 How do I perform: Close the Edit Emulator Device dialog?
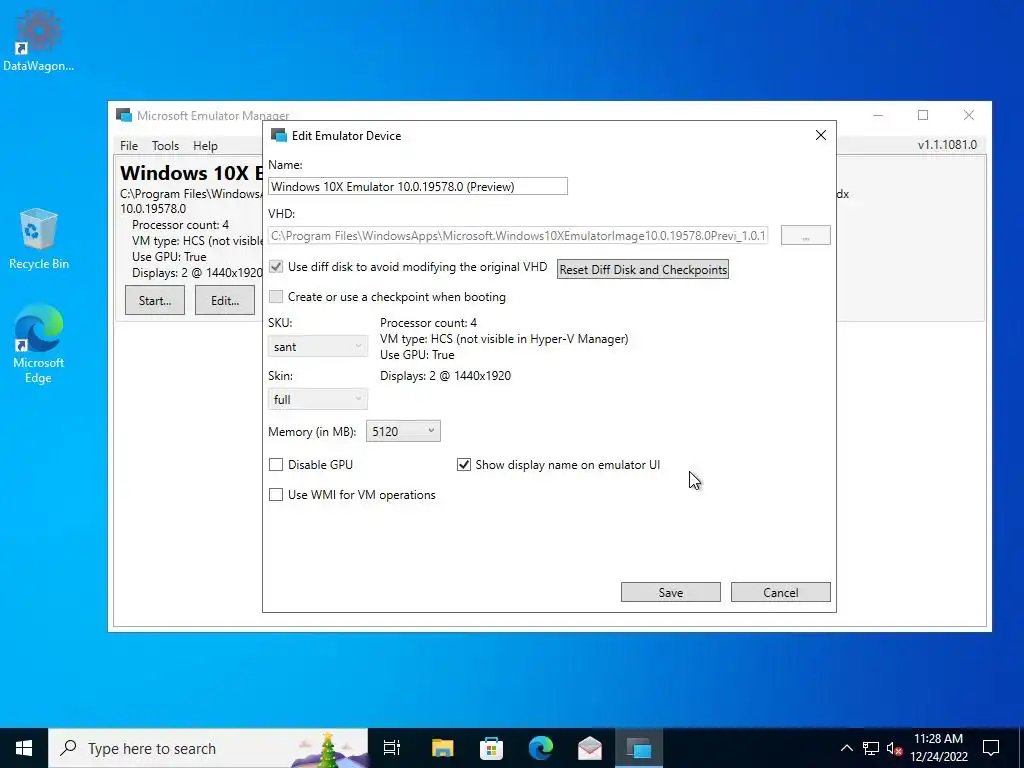821,135
